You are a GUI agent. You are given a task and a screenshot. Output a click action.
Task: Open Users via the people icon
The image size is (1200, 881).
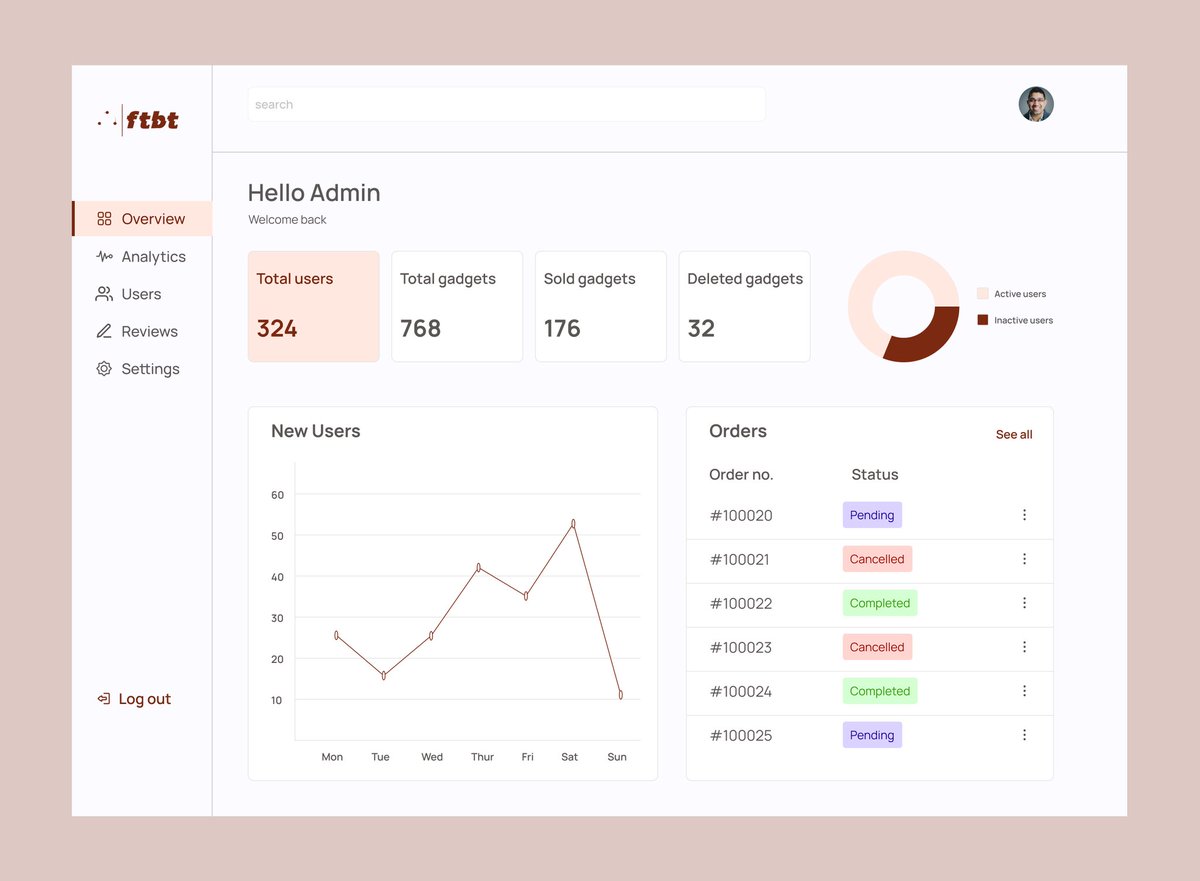coord(103,294)
